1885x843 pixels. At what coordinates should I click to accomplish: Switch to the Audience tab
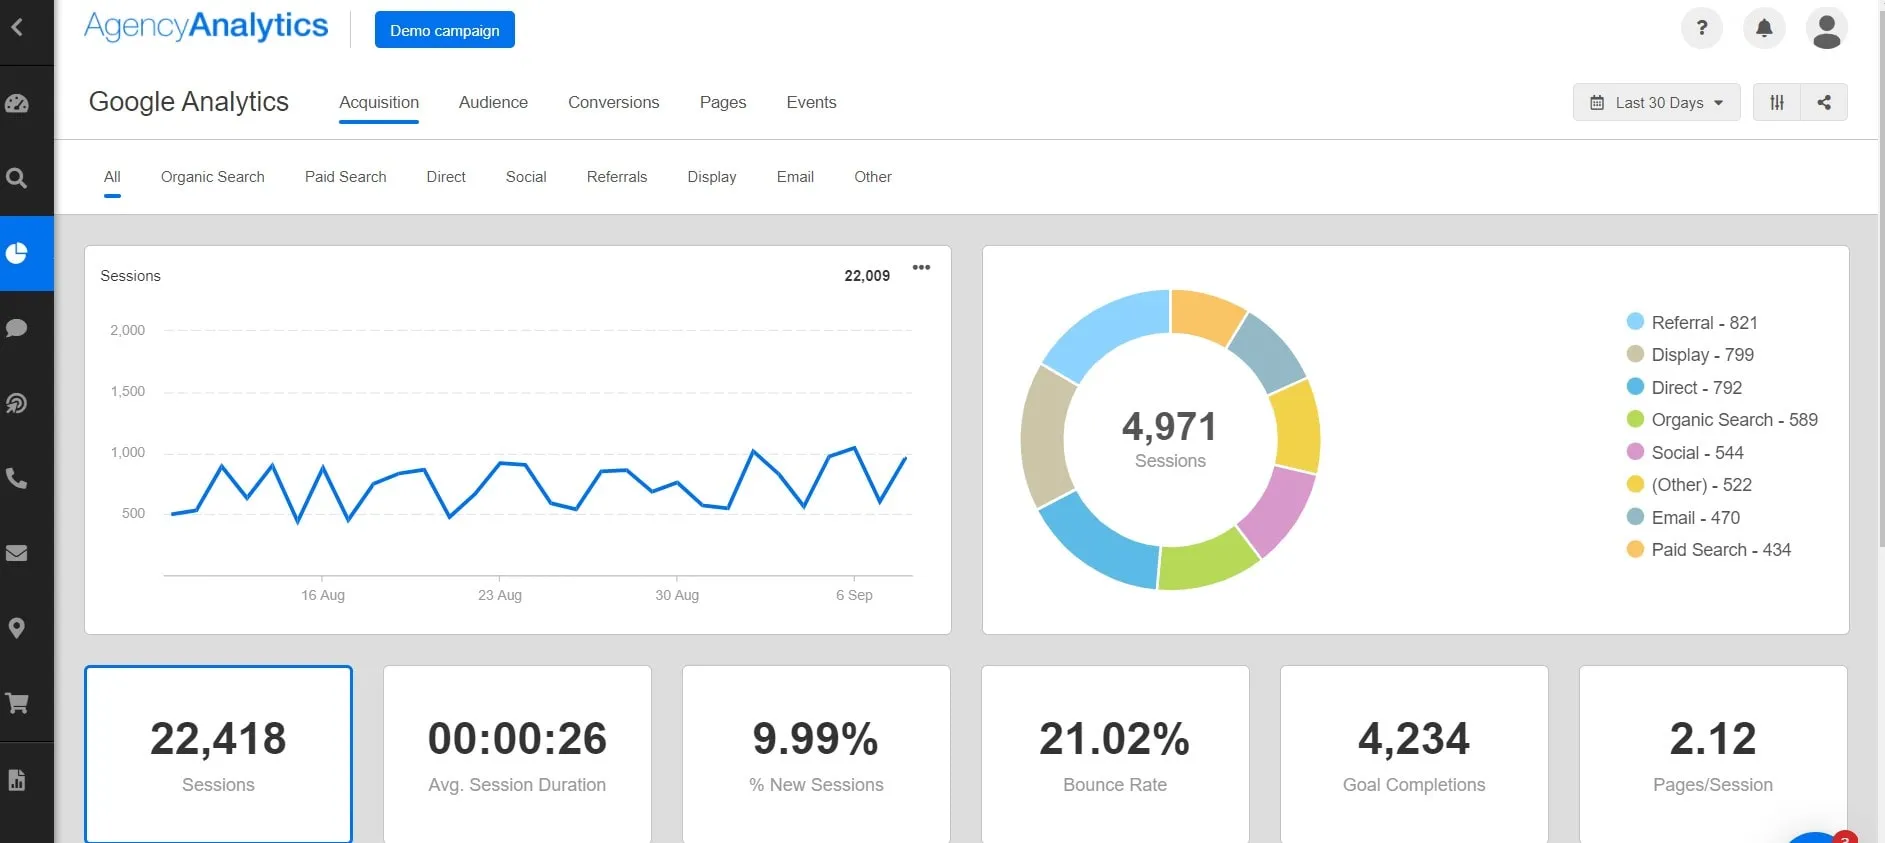493,102
